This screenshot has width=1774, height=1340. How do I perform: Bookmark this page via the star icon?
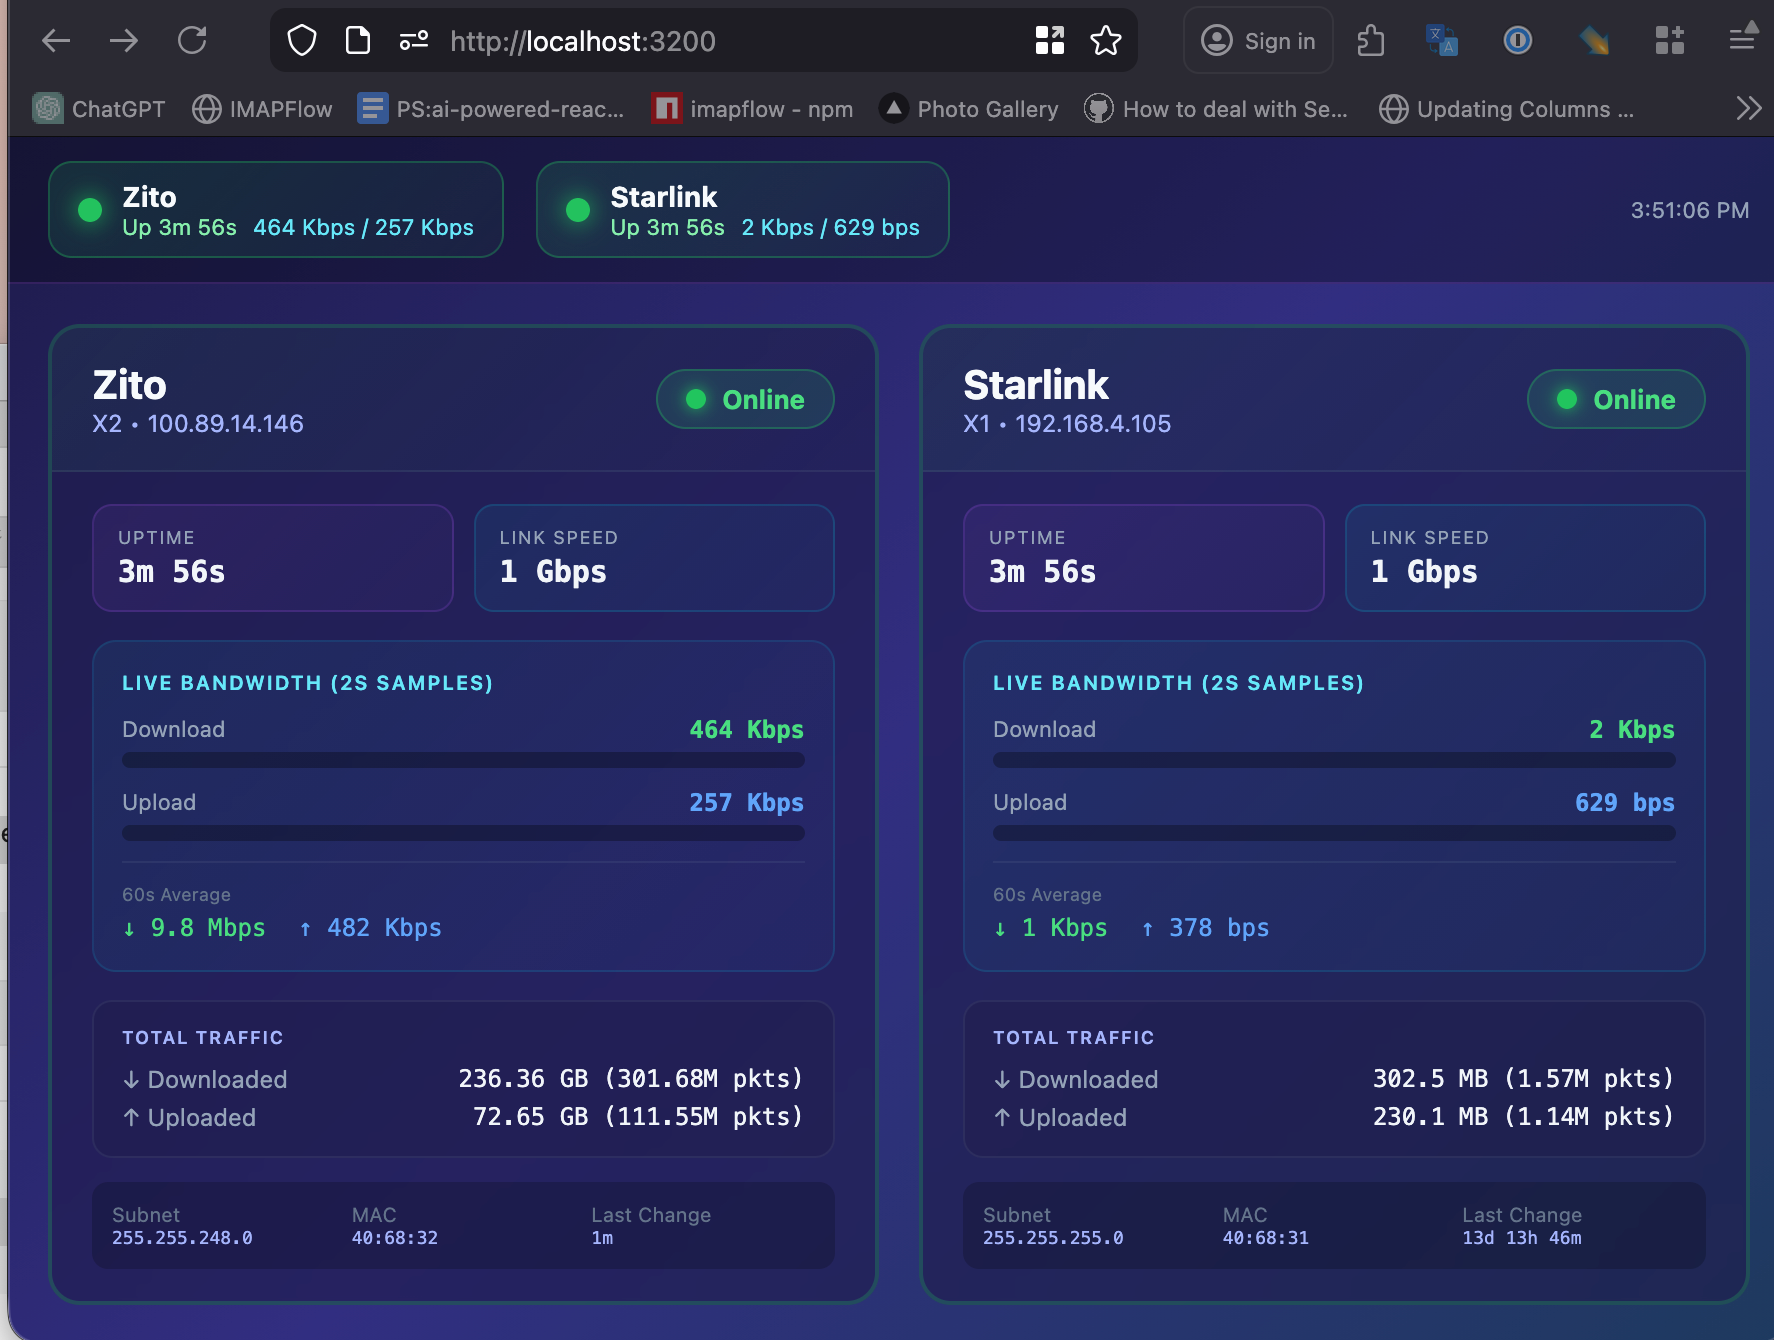tap(1105, 41)
